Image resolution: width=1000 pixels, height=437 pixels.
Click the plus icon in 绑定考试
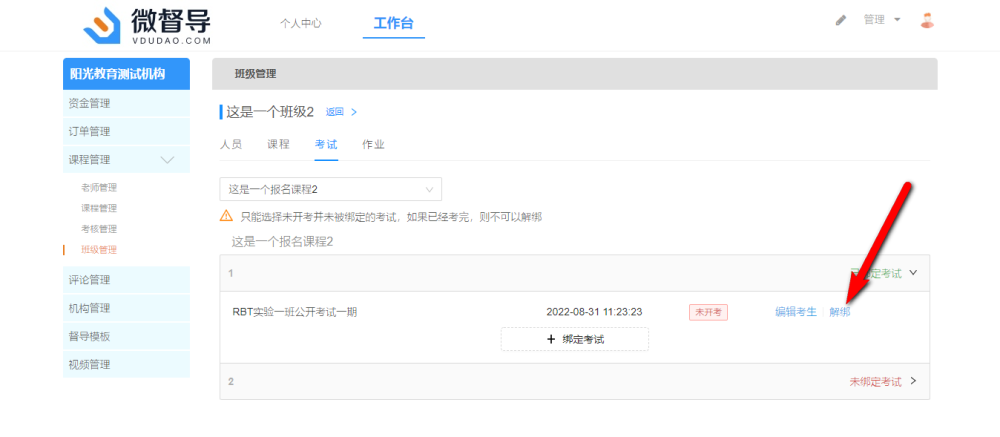pyautogui.click(x=552, y=339)
